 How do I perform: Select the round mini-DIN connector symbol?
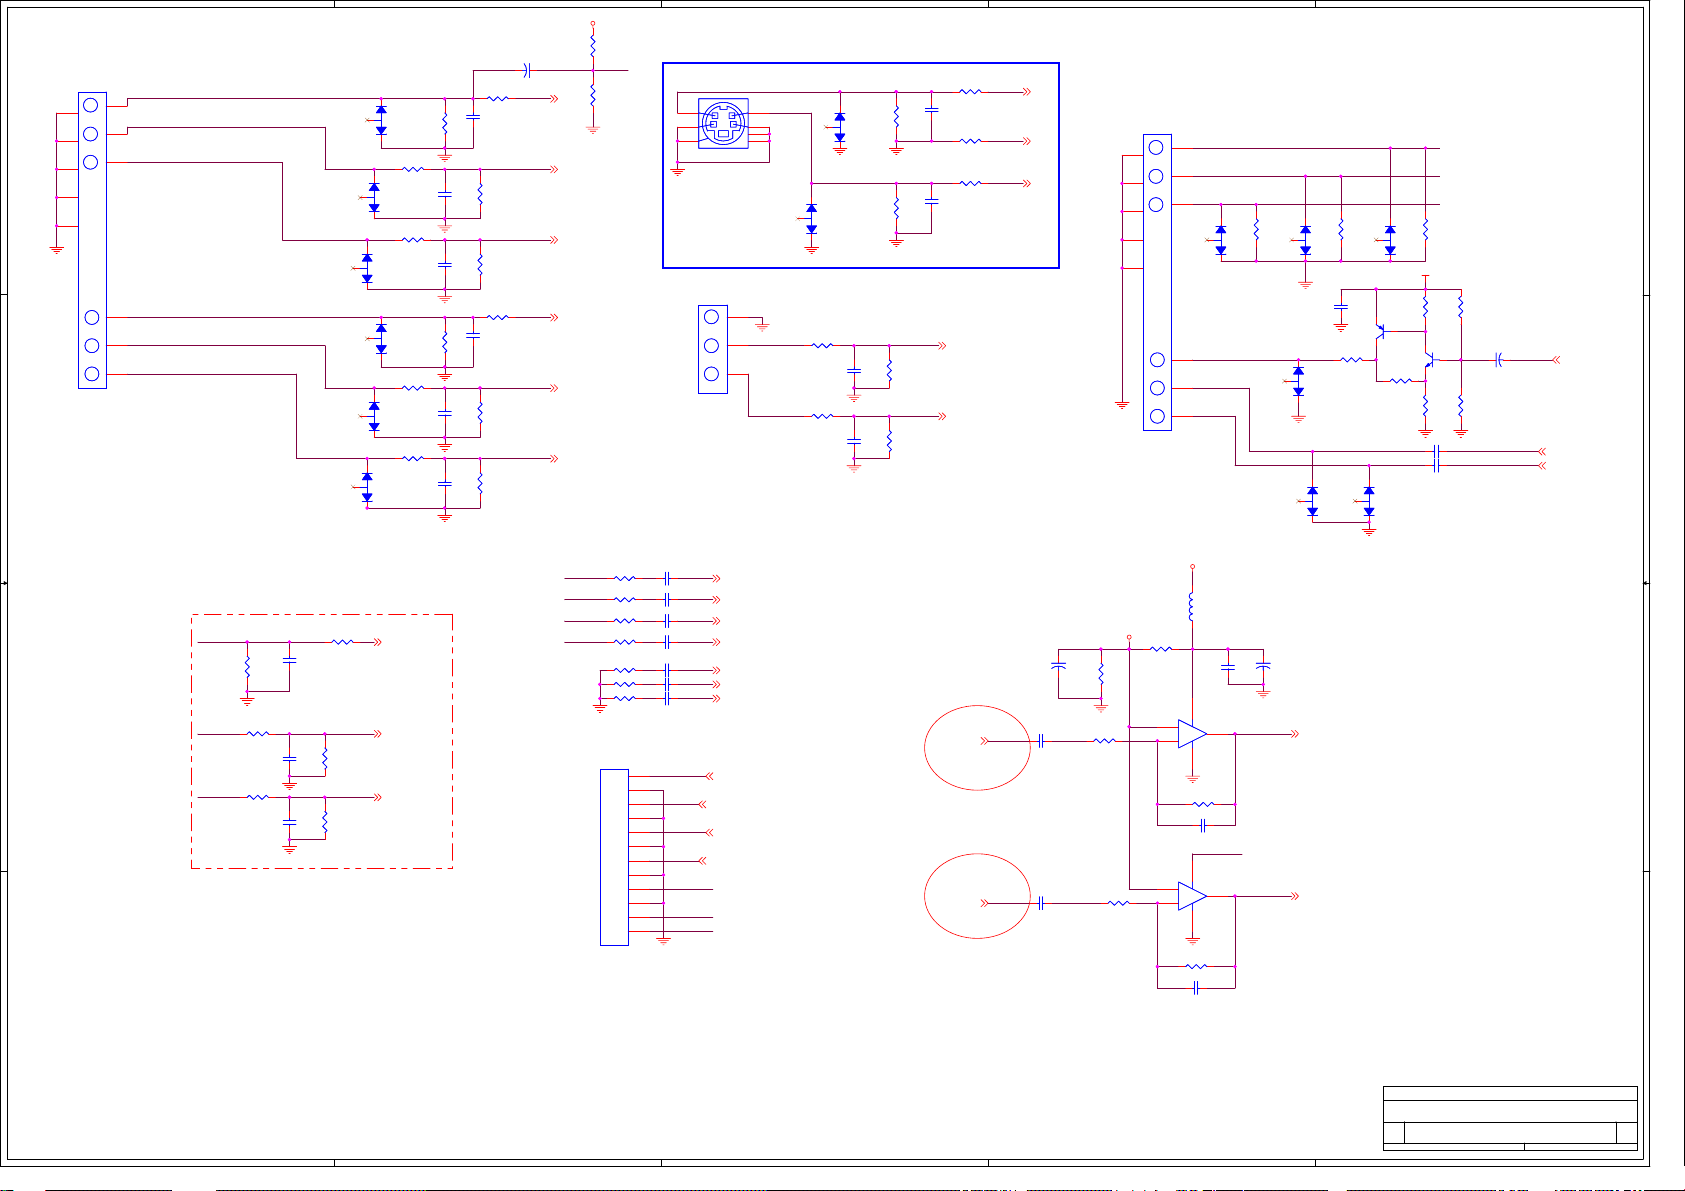coord(723,124)
